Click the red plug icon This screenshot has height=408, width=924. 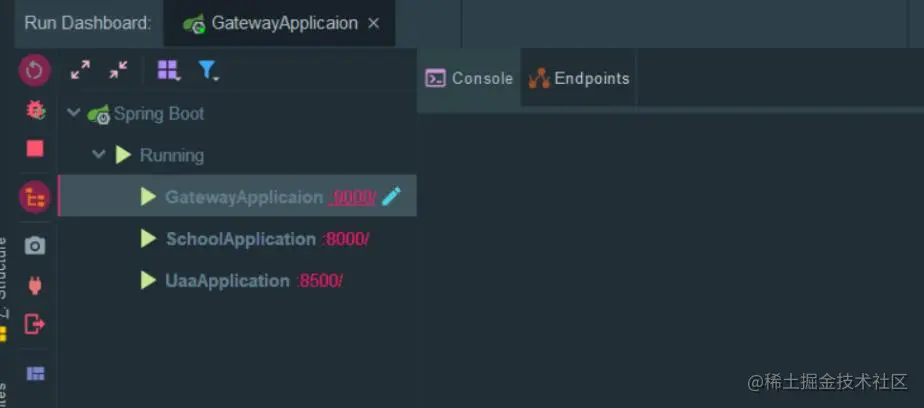35,285
